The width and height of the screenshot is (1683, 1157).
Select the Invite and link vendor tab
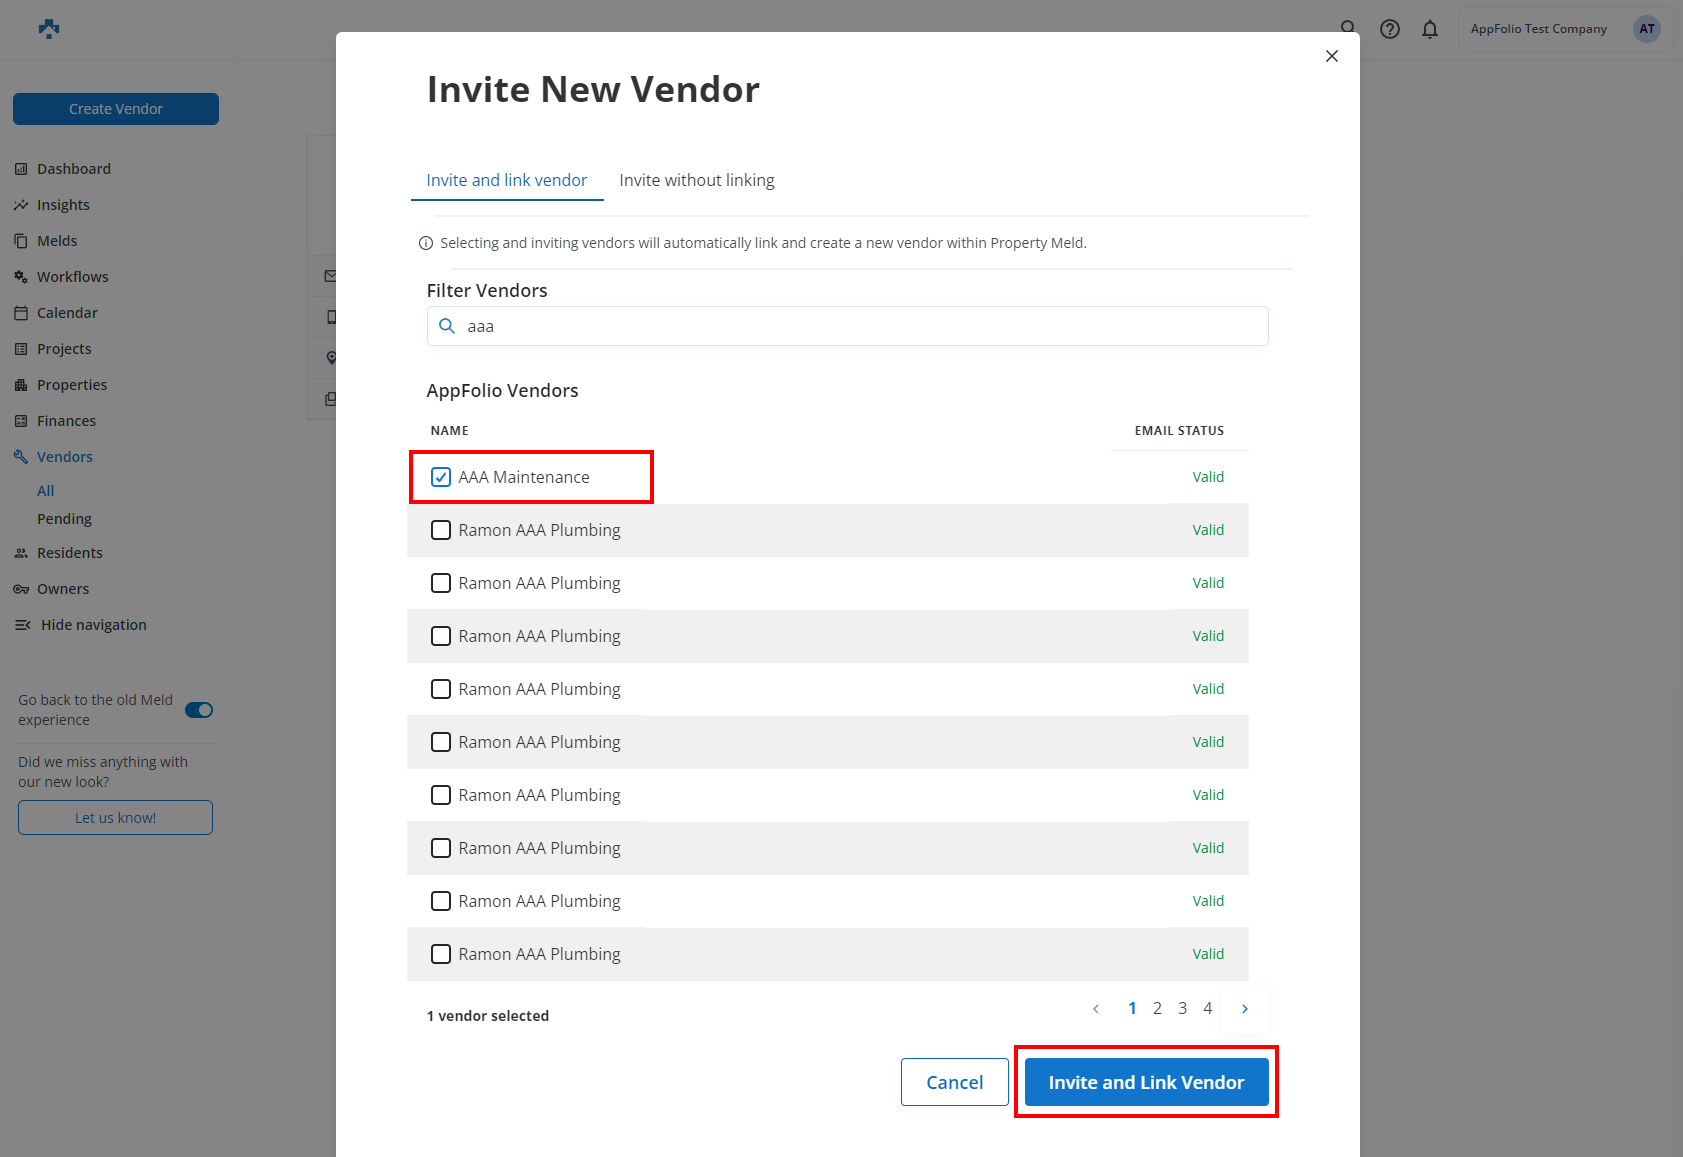click(x=506, y=180)
